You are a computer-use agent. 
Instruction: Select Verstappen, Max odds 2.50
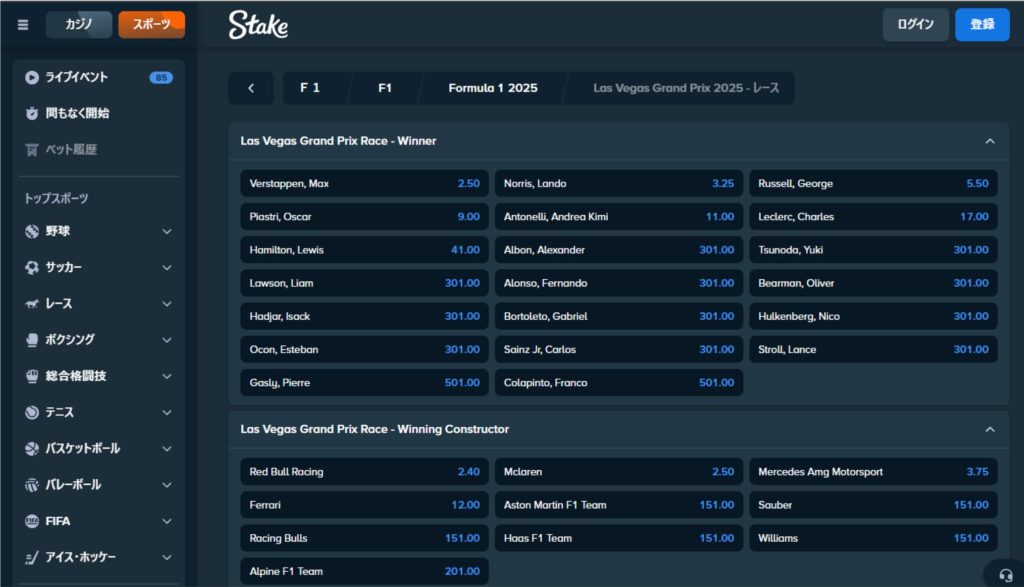pos(365,184)
